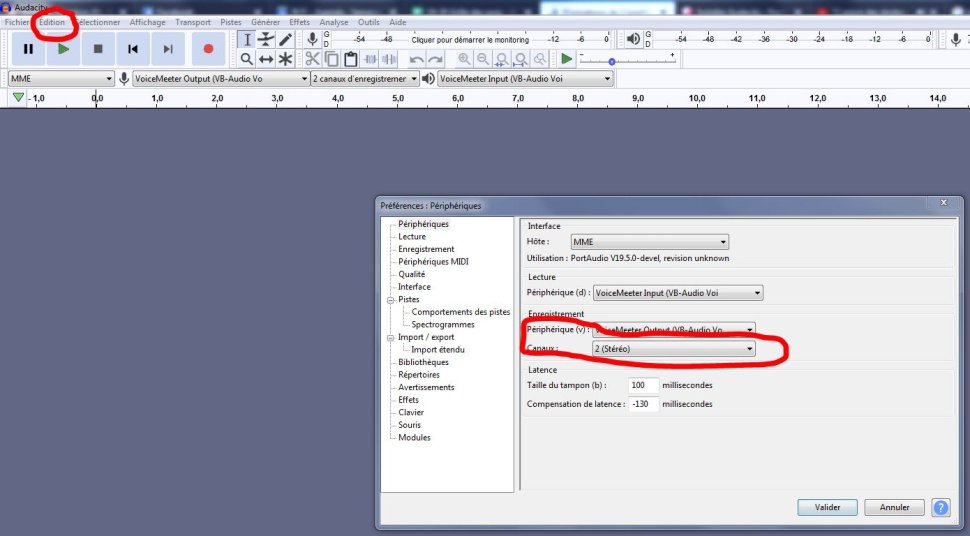The height and width of the screenshot is (536, 970).
Task: Open the Lecture Périphérique dropdown
Action: [x=678, y=293]
